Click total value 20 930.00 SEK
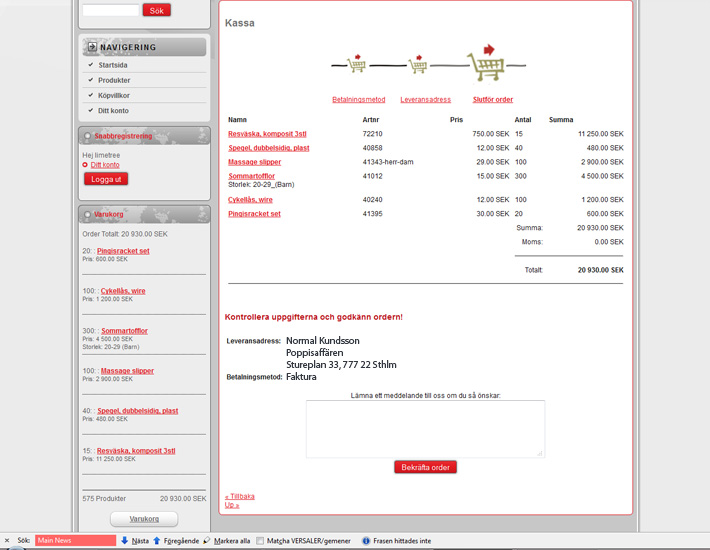Viewport: 710px width, 550px height. (600, 270)
